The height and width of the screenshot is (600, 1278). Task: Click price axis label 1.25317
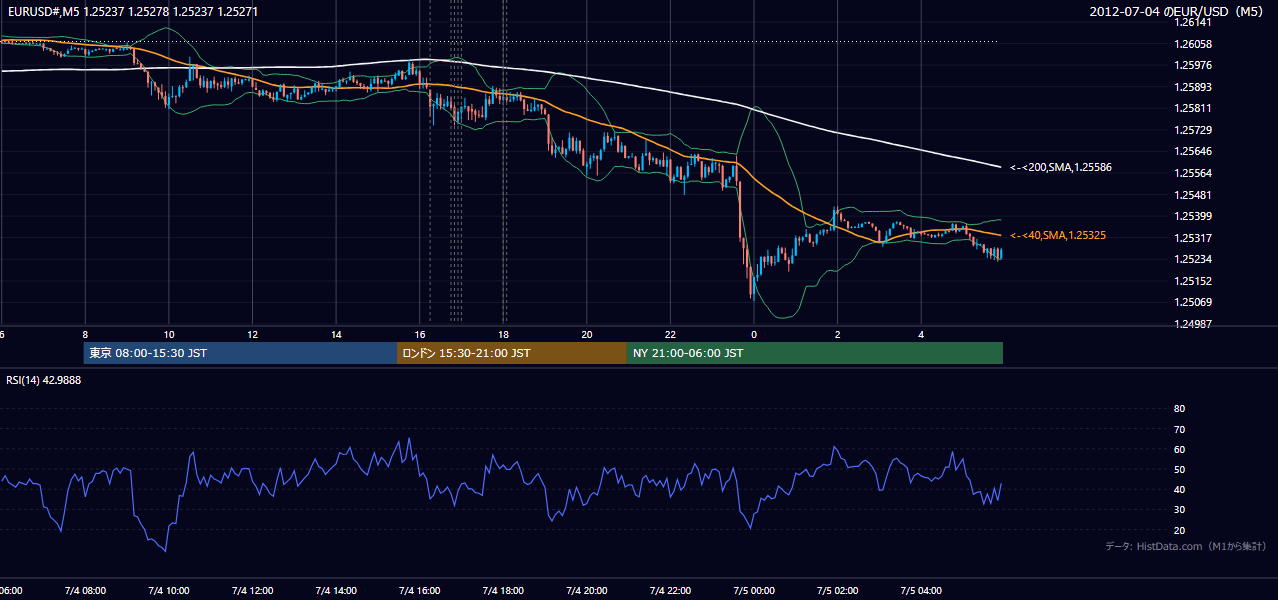tap(1193, 238)
